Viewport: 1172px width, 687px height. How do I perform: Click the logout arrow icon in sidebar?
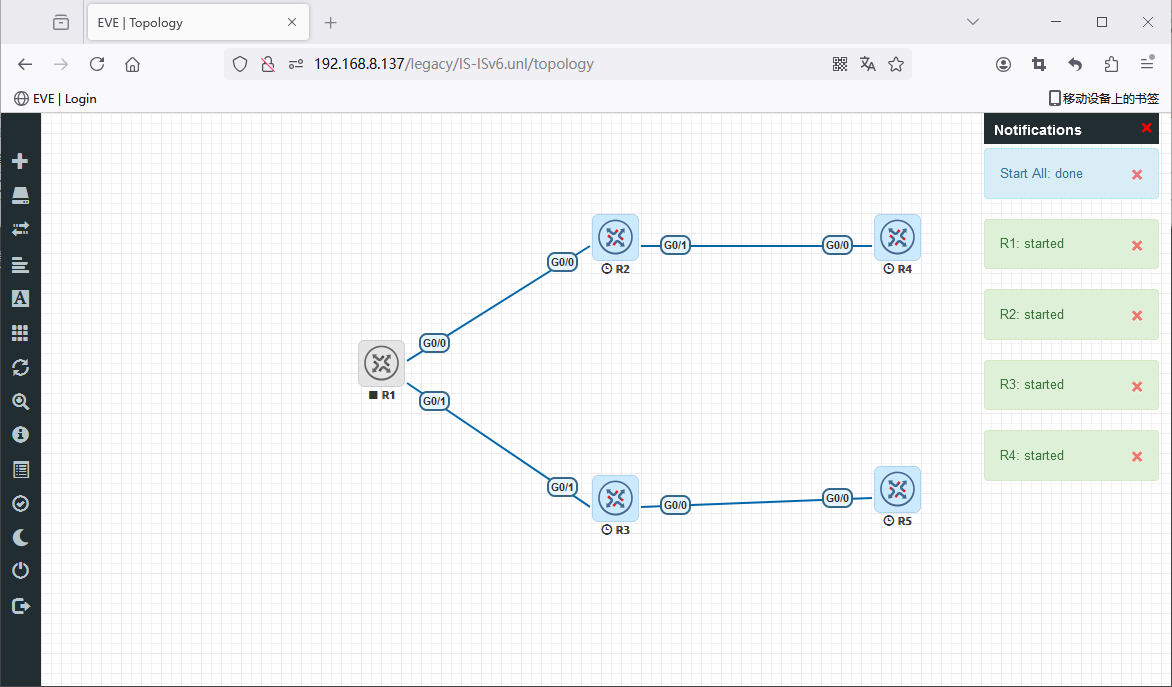(20, 605)
